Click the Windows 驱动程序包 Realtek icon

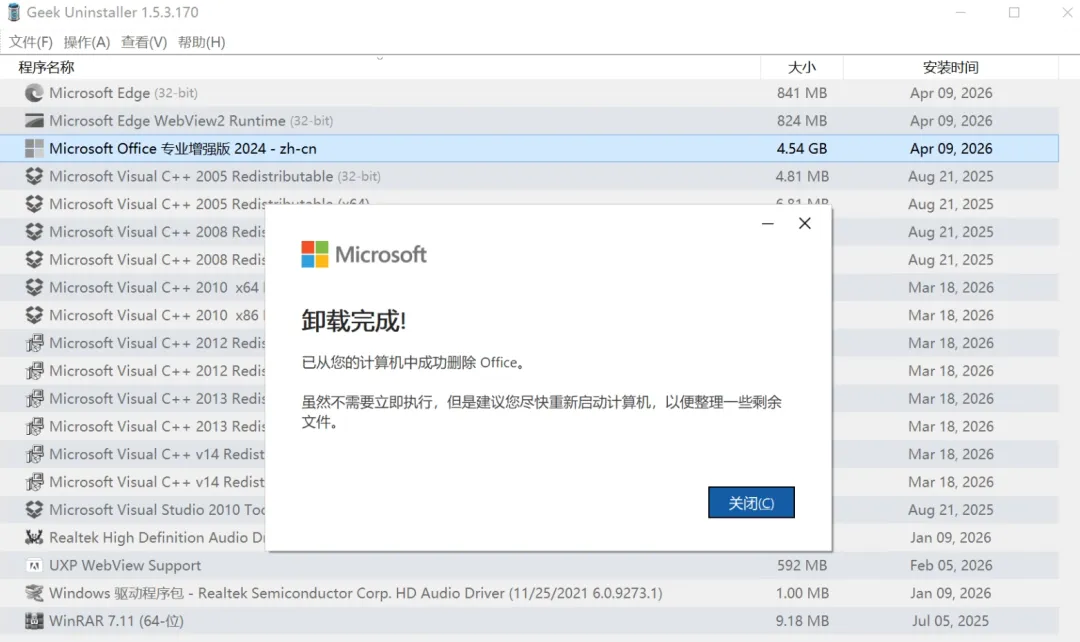(34, 593)
